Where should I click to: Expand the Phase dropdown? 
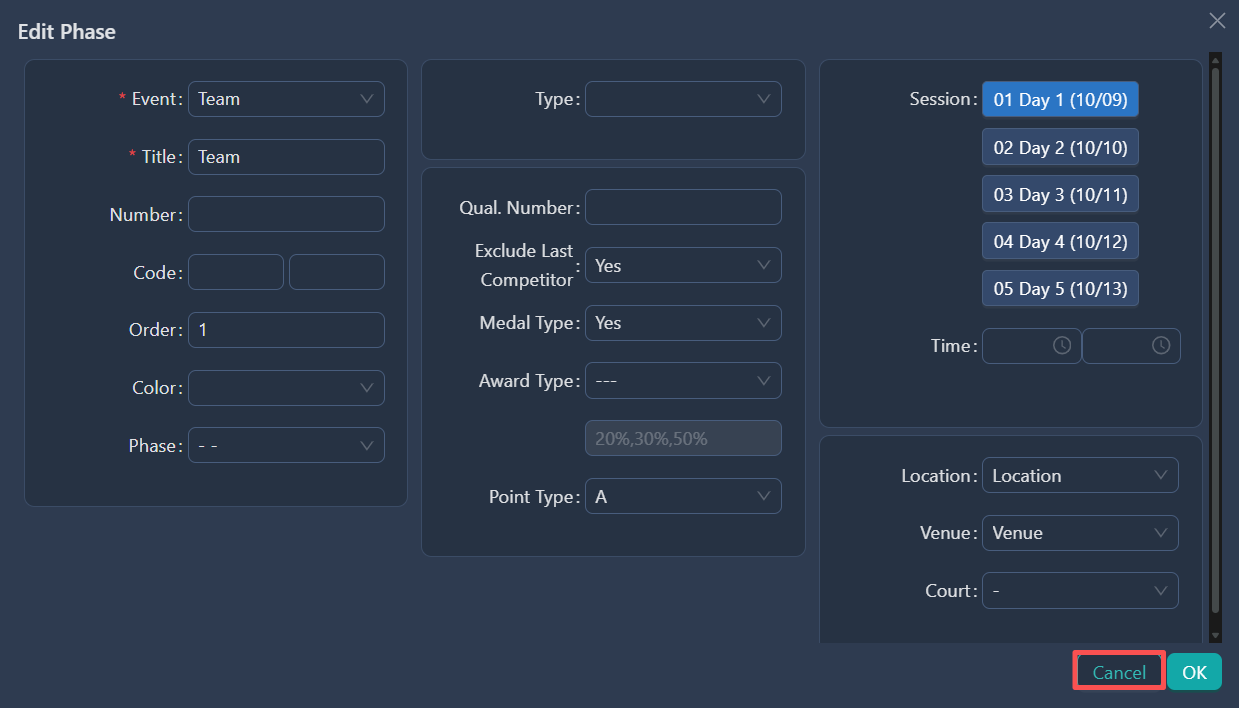tap(286, 446)
